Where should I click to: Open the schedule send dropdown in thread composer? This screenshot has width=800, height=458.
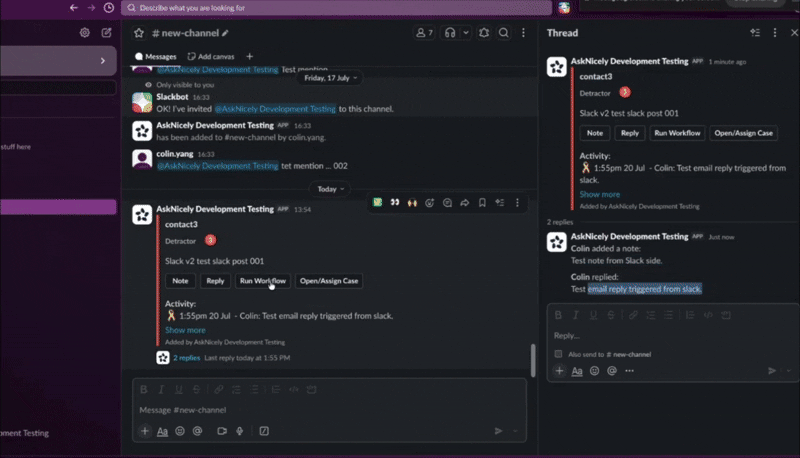[x=789, y=371]
